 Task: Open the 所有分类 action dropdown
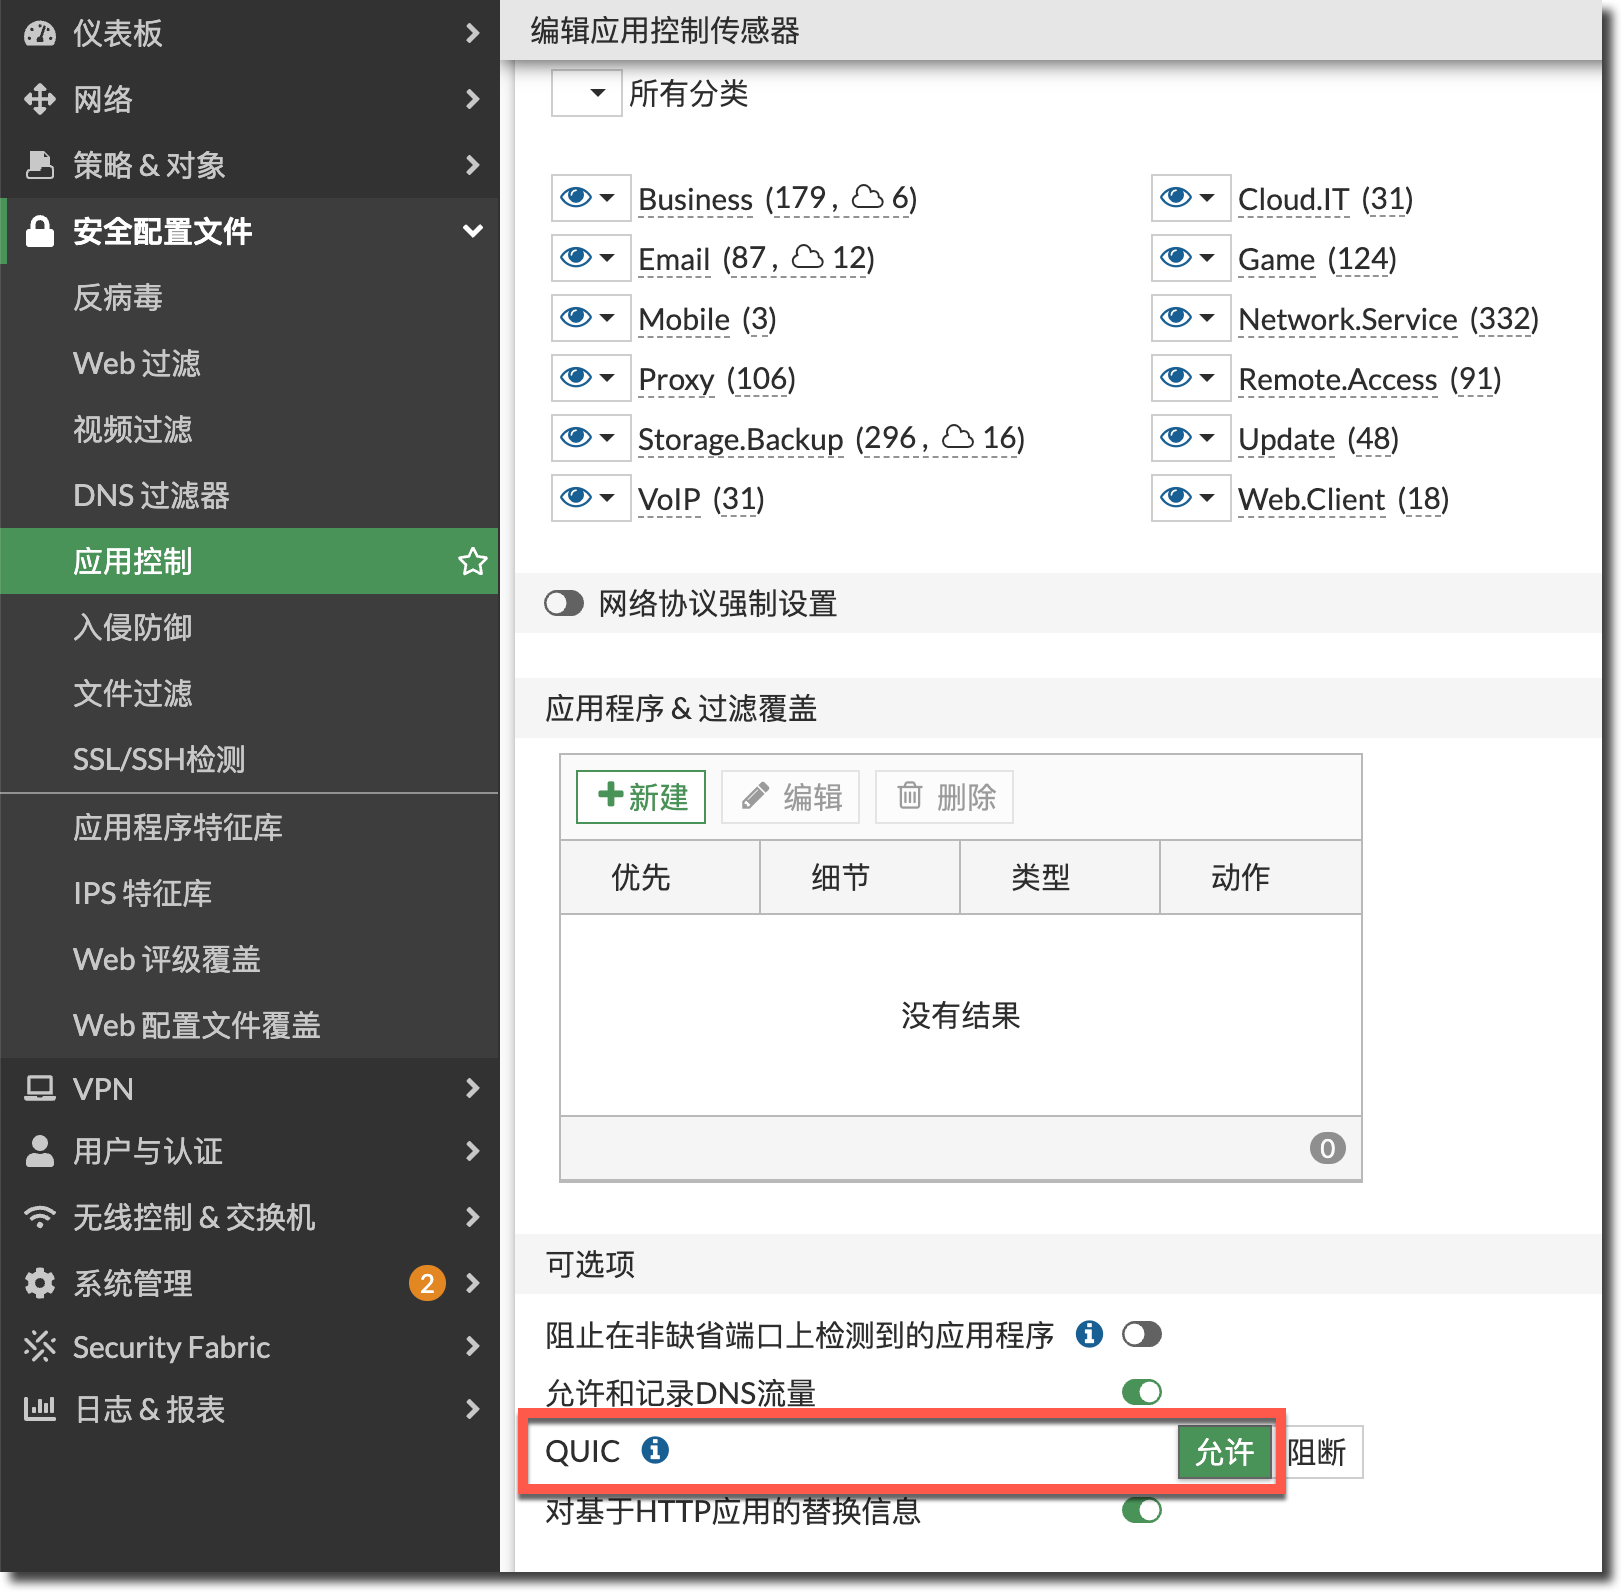[x=587, y=93]
